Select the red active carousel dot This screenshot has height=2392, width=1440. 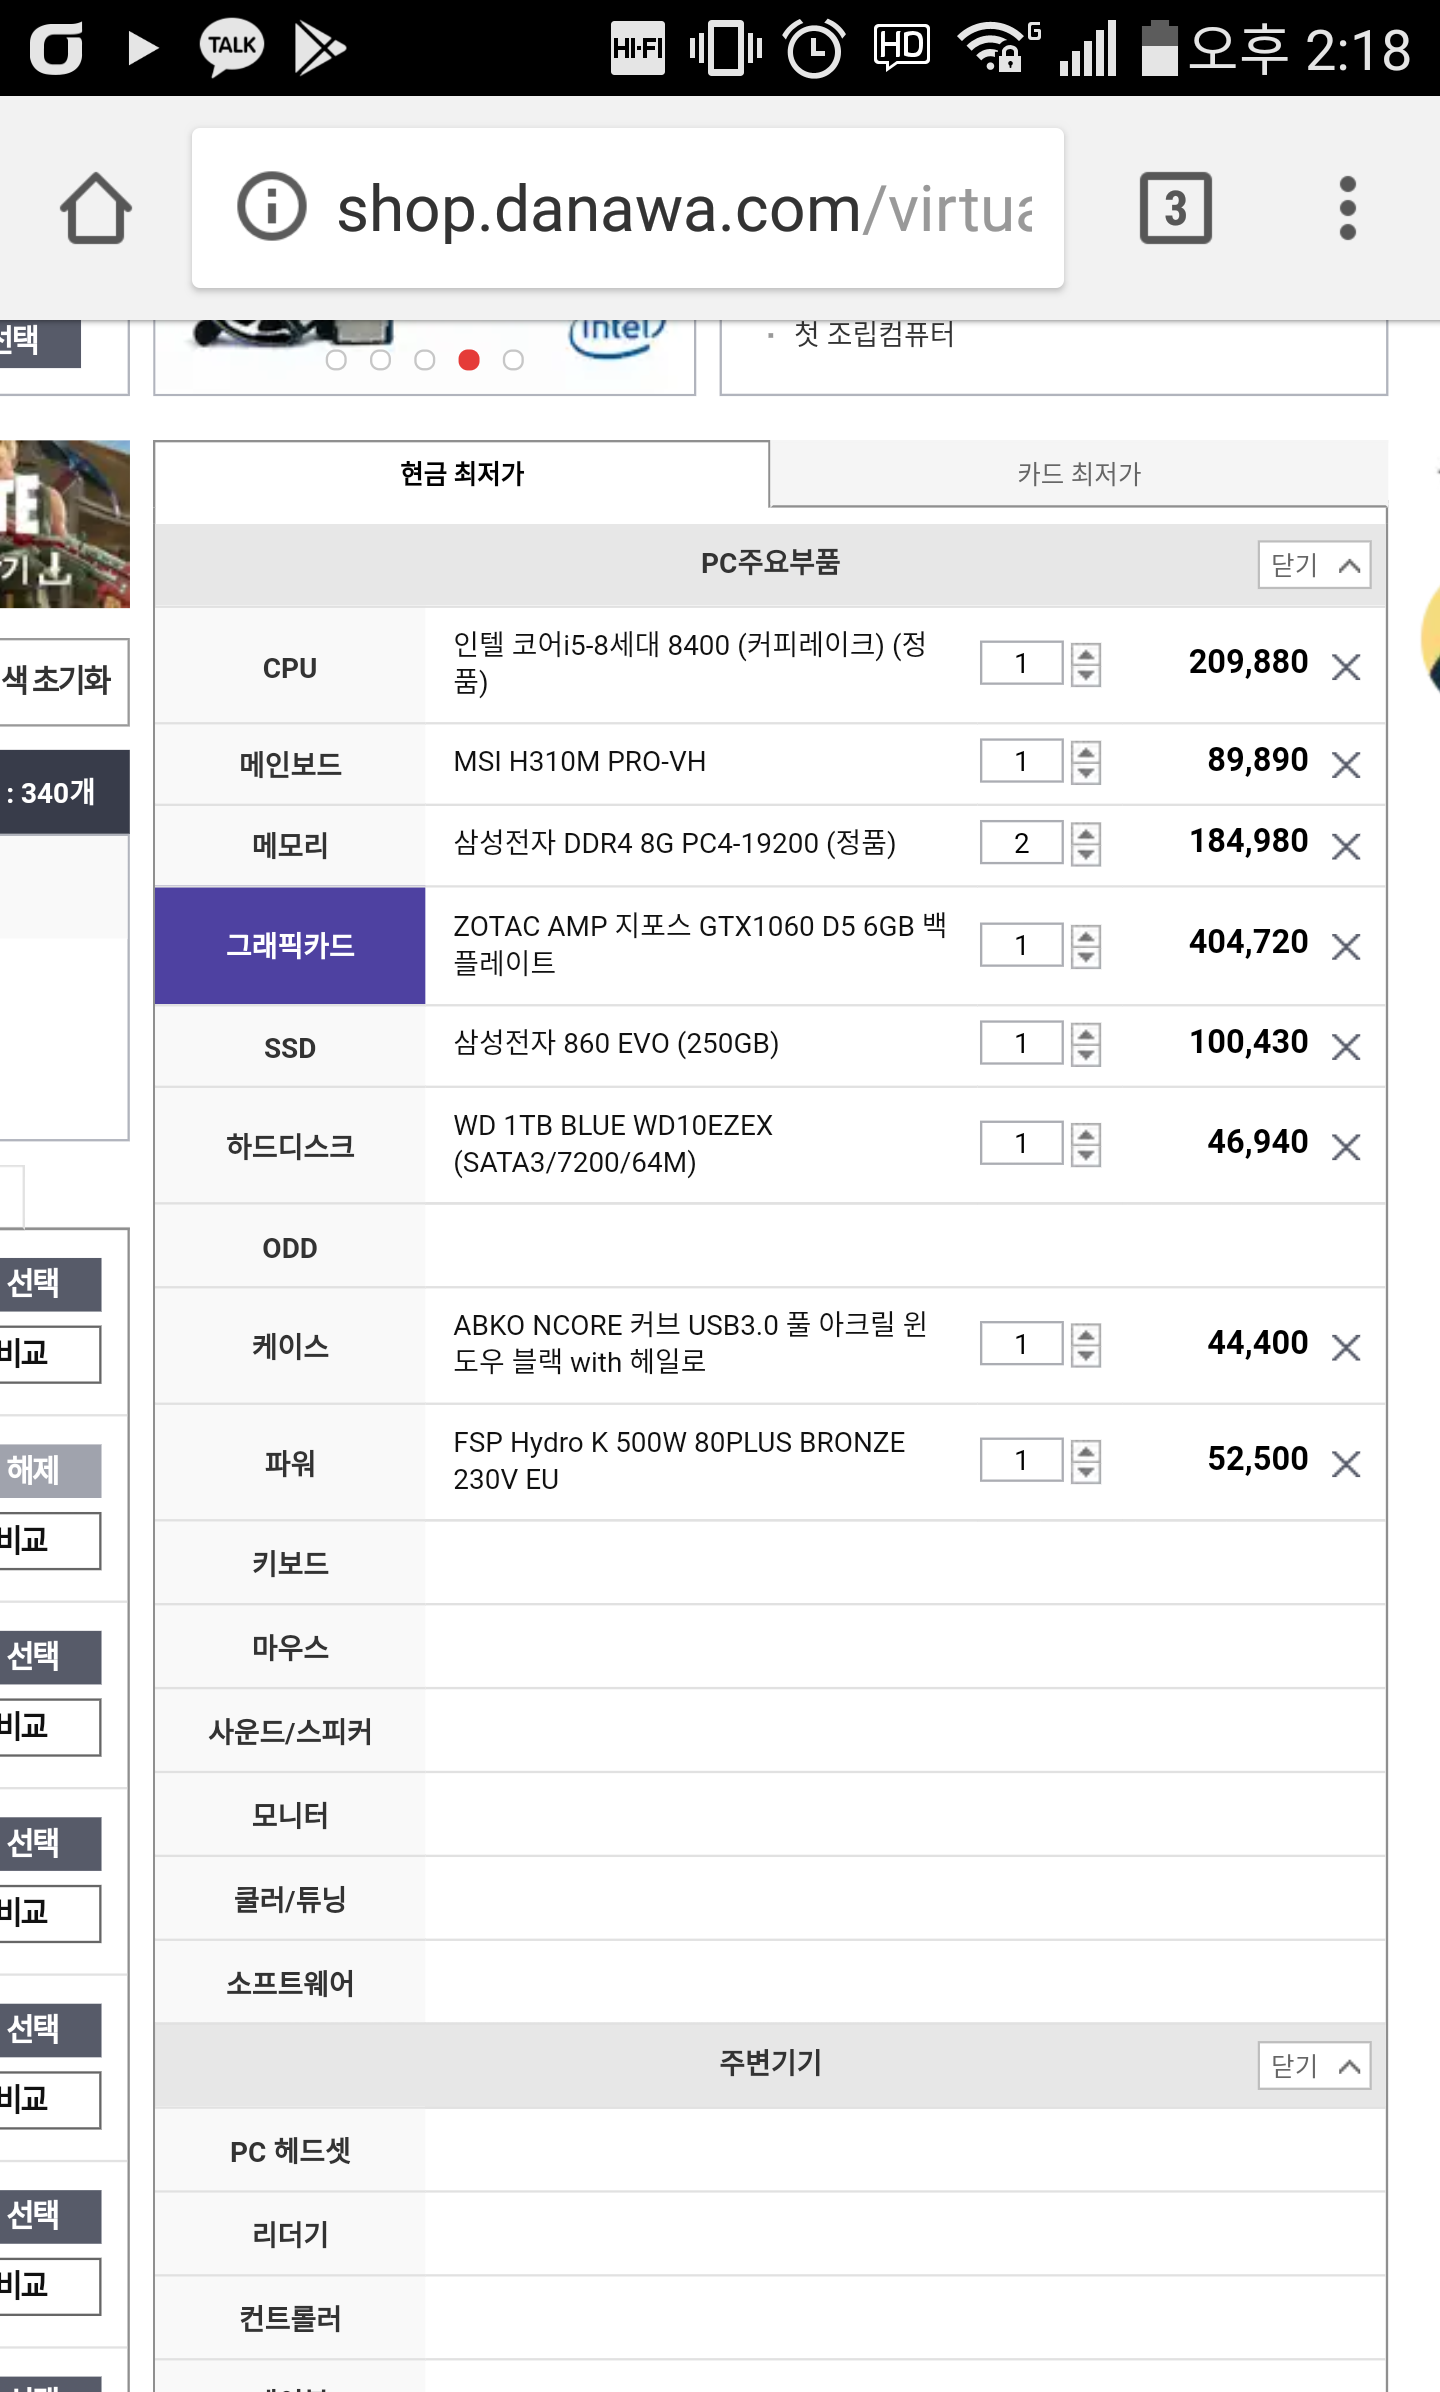469,360
